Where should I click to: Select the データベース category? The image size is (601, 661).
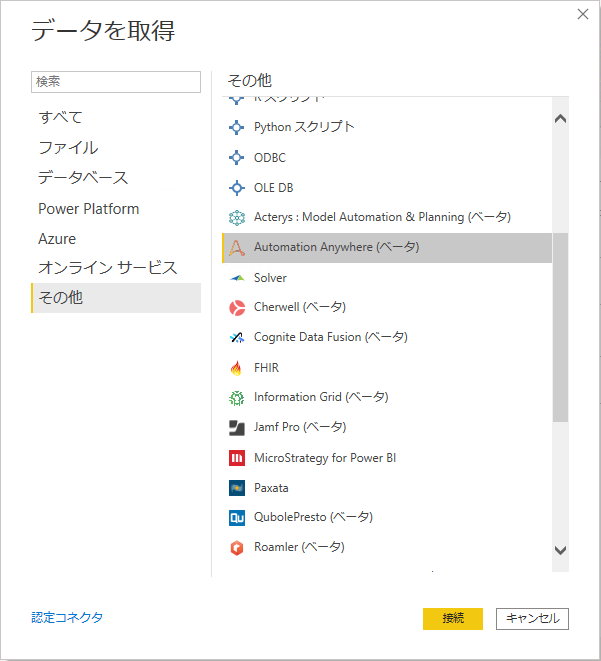(116, 177)
